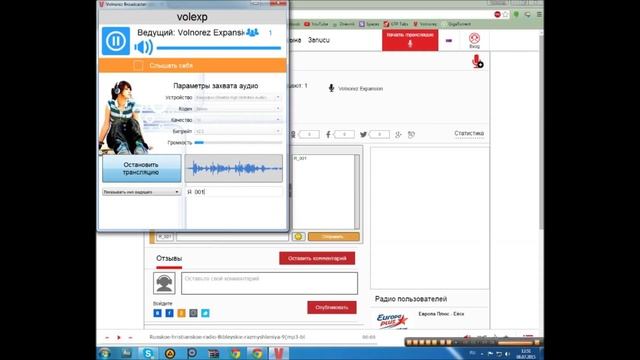Open the Spaces bookmark in browser bar
The height and width of the screenshot is (360, 640).
click(369, 24)
